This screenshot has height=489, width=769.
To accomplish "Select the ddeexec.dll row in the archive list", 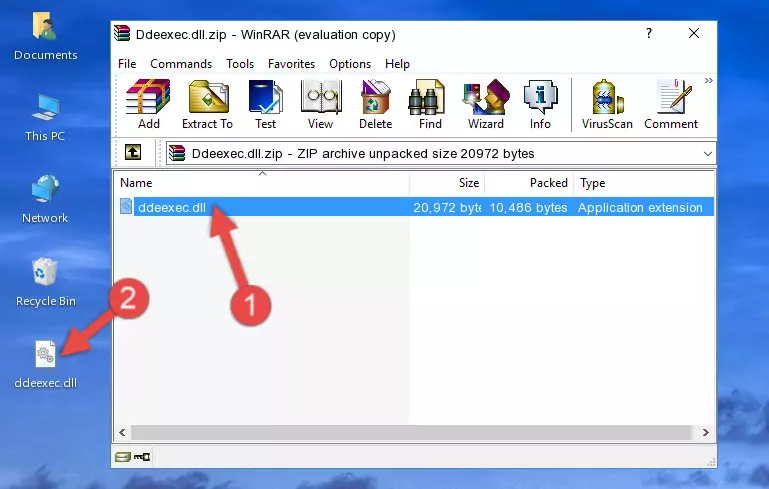I will (x=415, y=207).
